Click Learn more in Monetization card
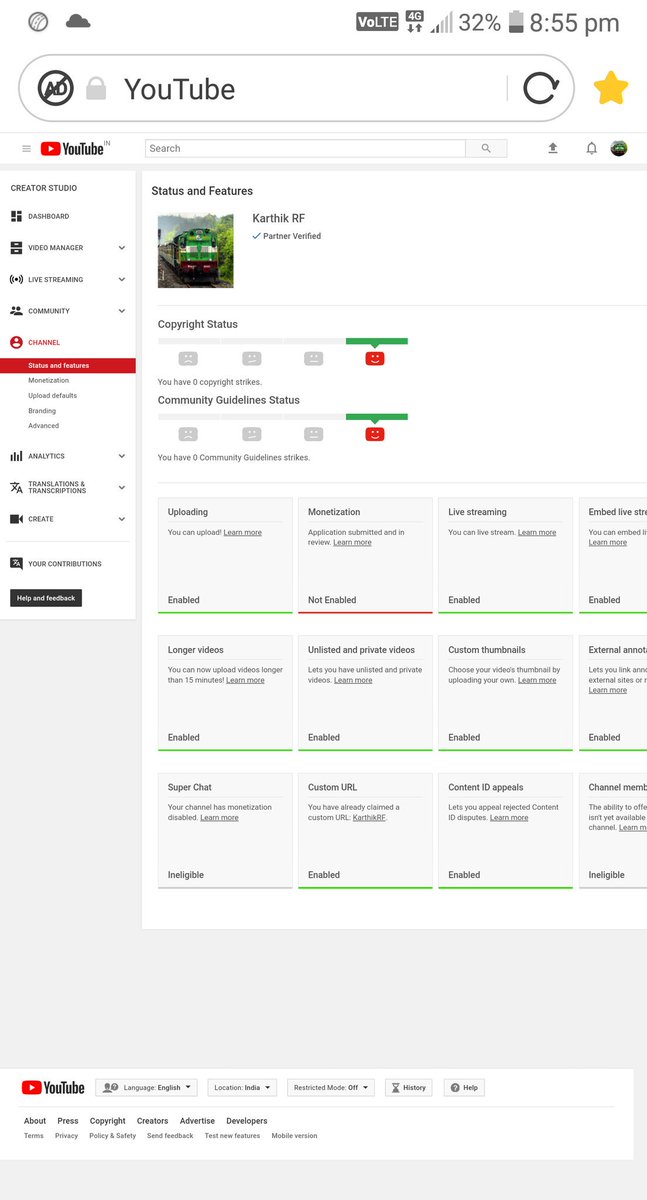 [352, 542]
